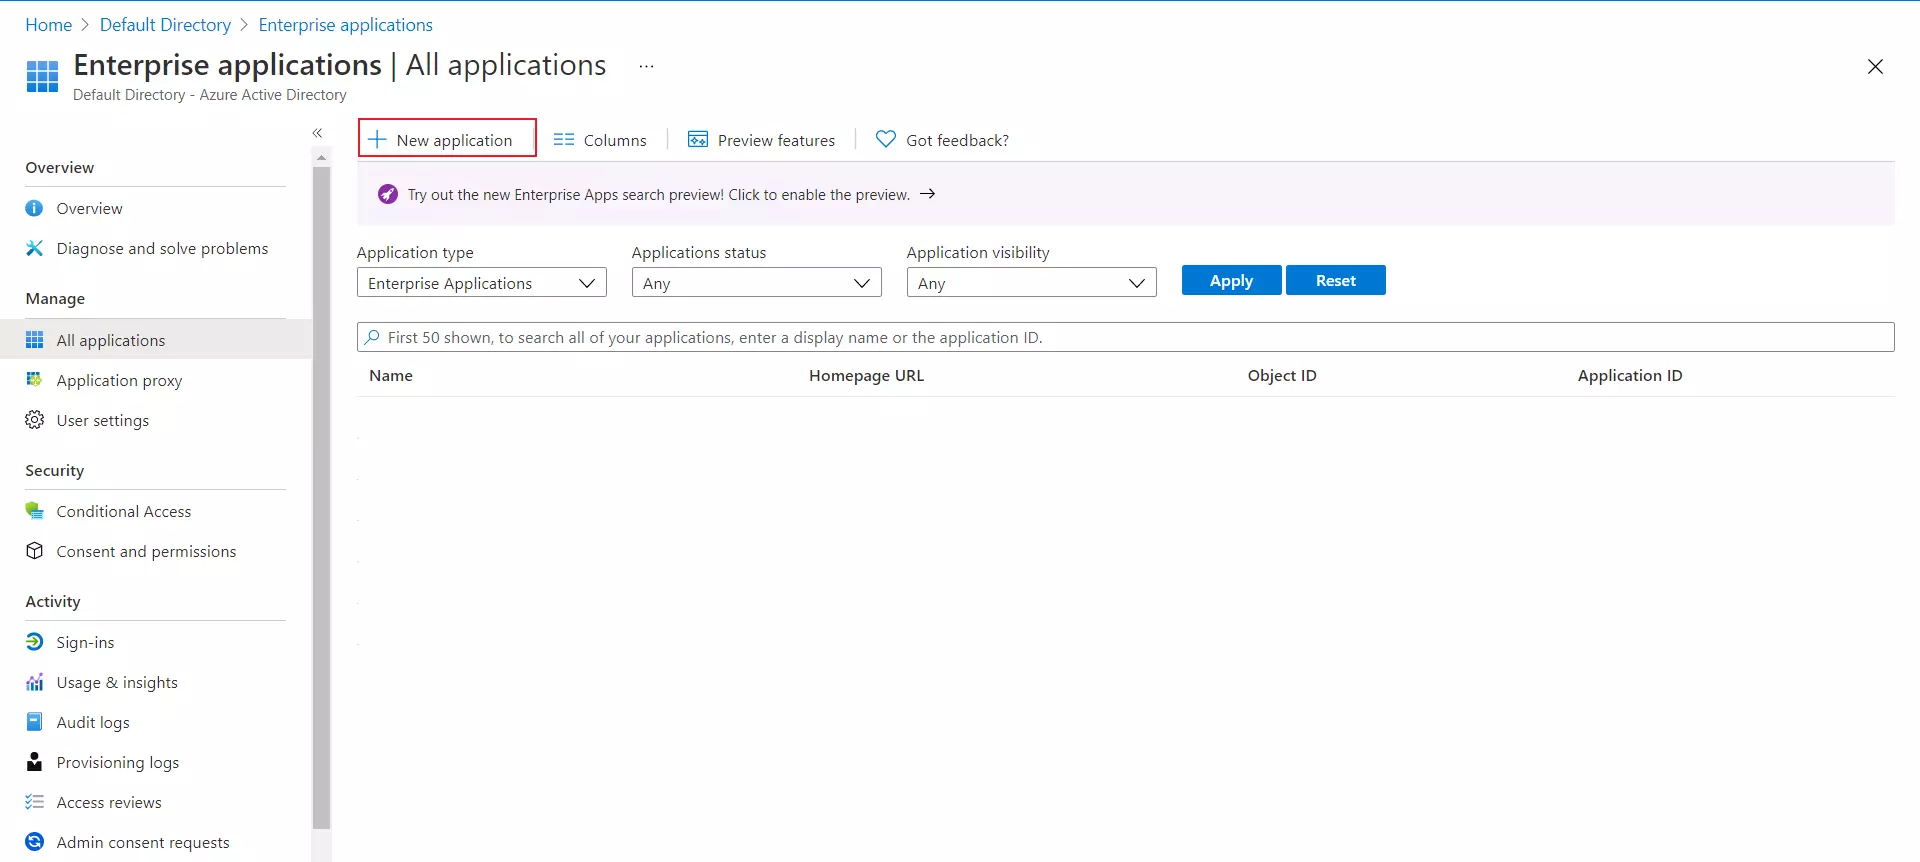
Task: Open Preview features via its label
Action: coord(776,140)
